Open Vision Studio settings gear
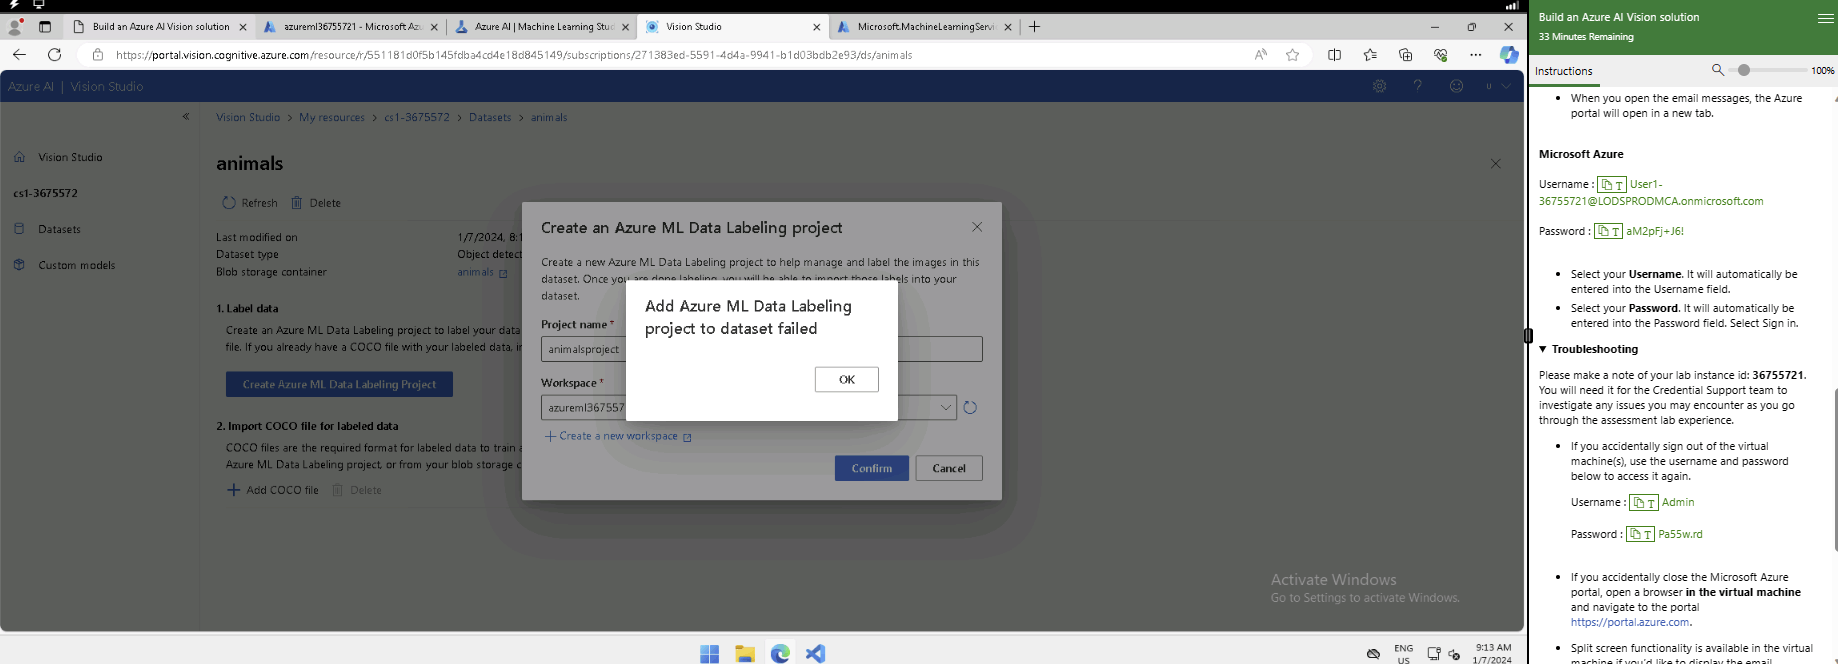1838x664 pixels. coord(1379,86)
